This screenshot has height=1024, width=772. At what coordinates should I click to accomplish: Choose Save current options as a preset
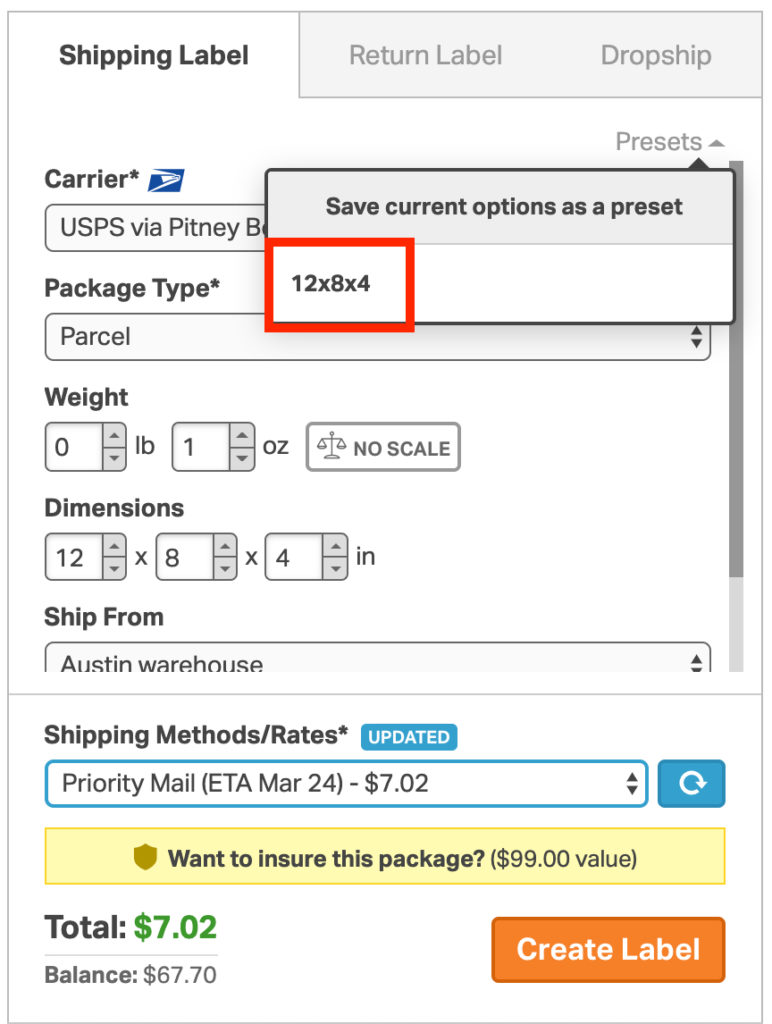(x=504, y=206)
